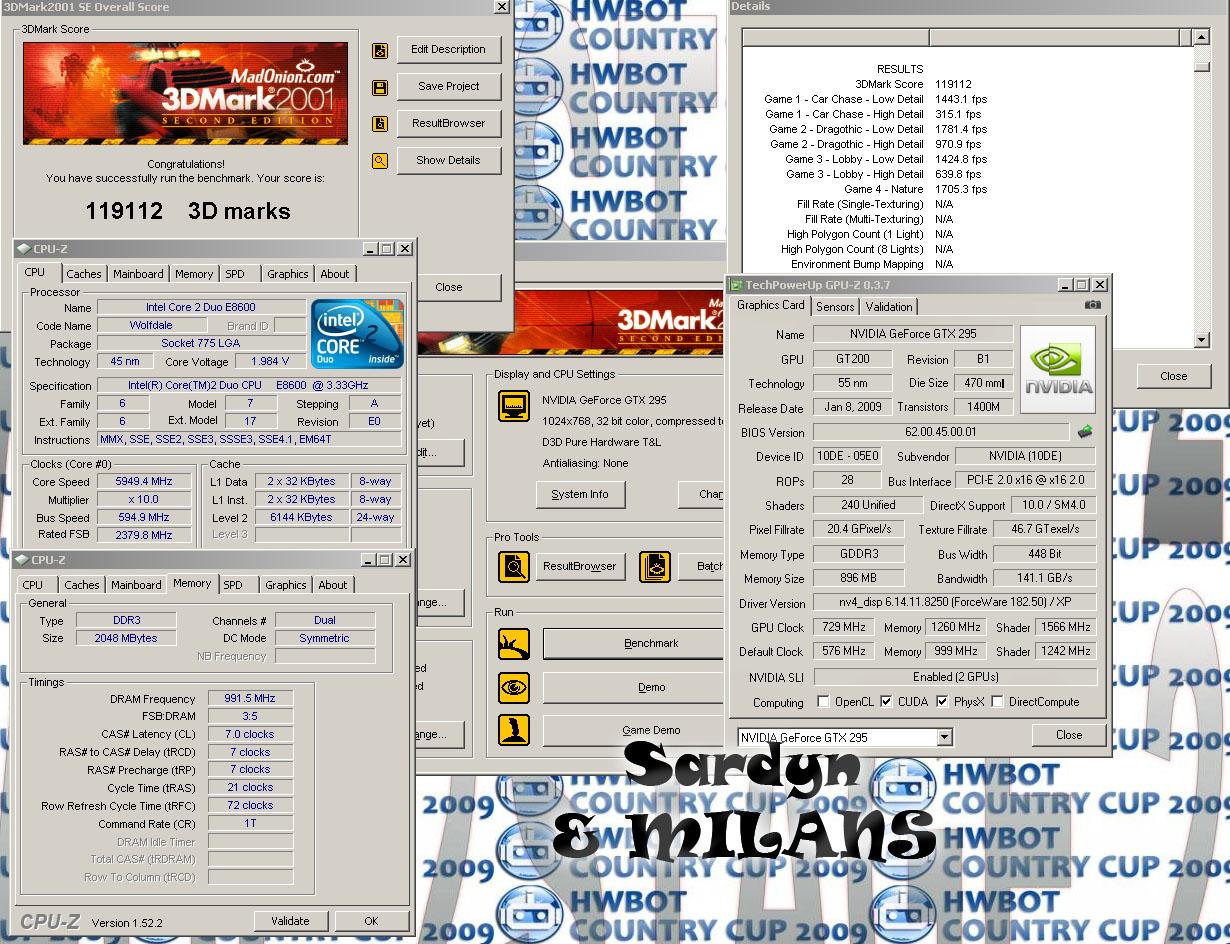Click the Game Demo button
The height and width of the screenshot is (944, 1230).
[x=634, y=731]
